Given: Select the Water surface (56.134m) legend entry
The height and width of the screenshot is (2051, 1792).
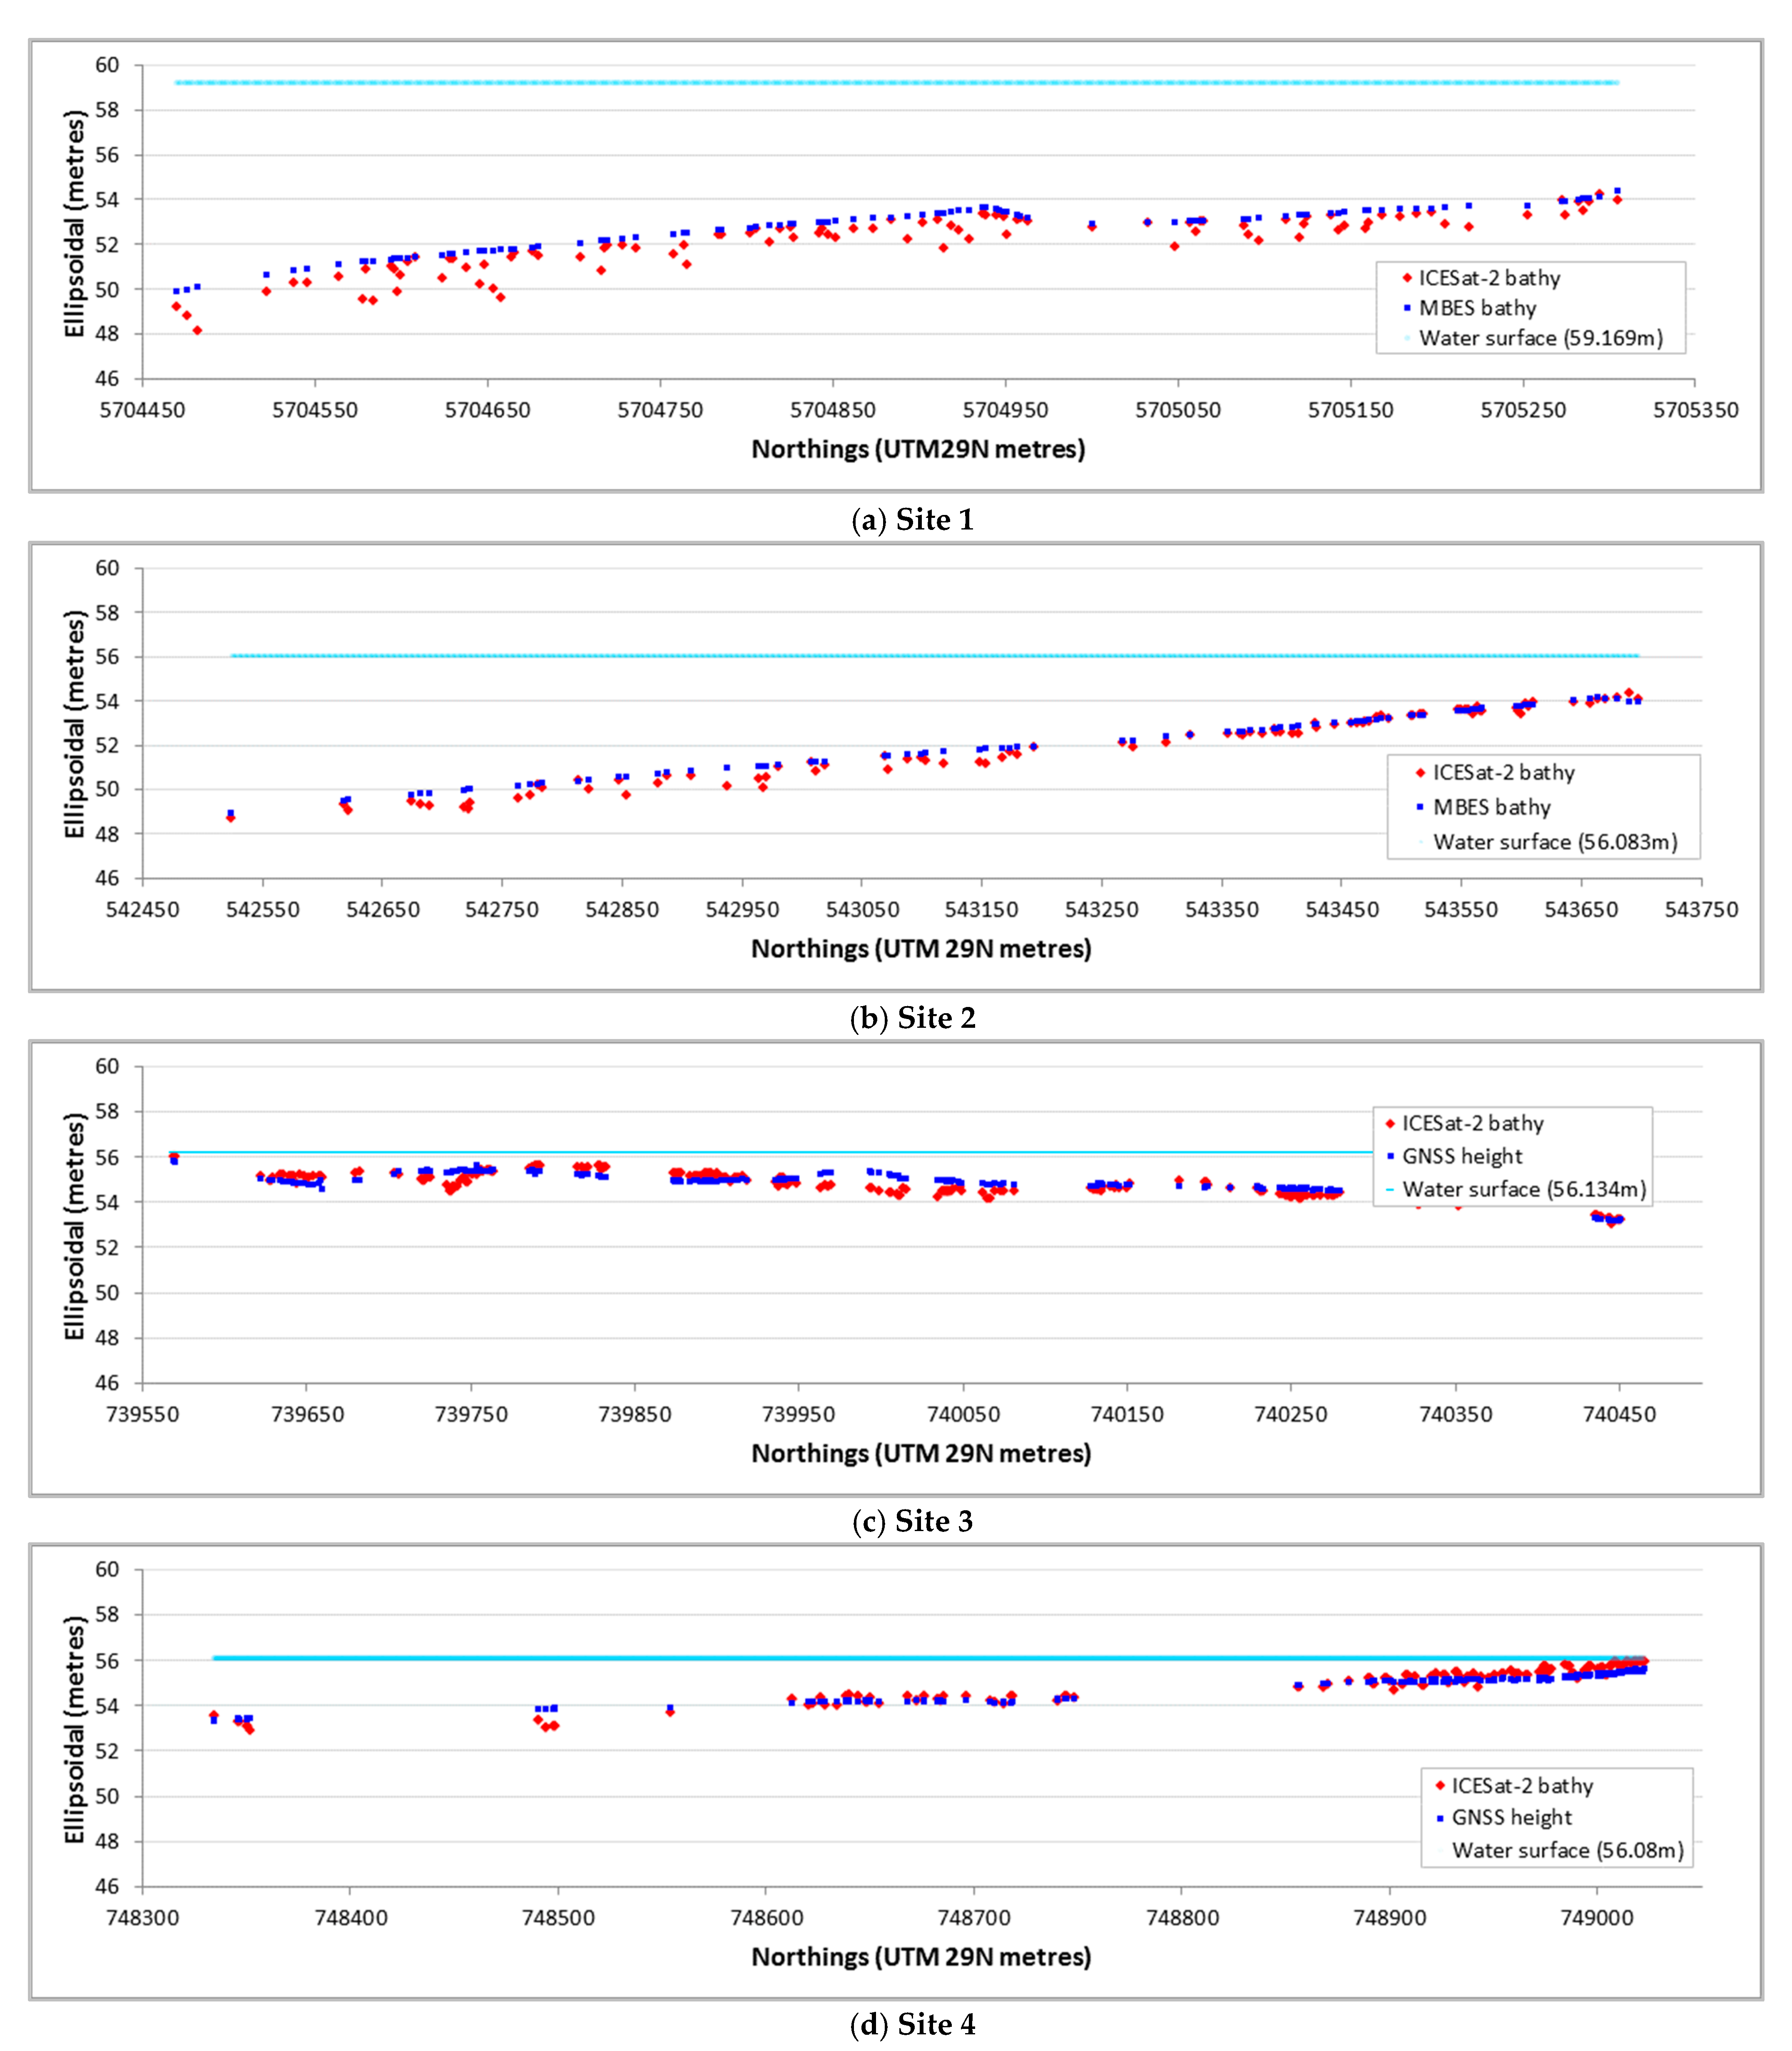Looking at the screenshot, I should pos(1516,1189).
